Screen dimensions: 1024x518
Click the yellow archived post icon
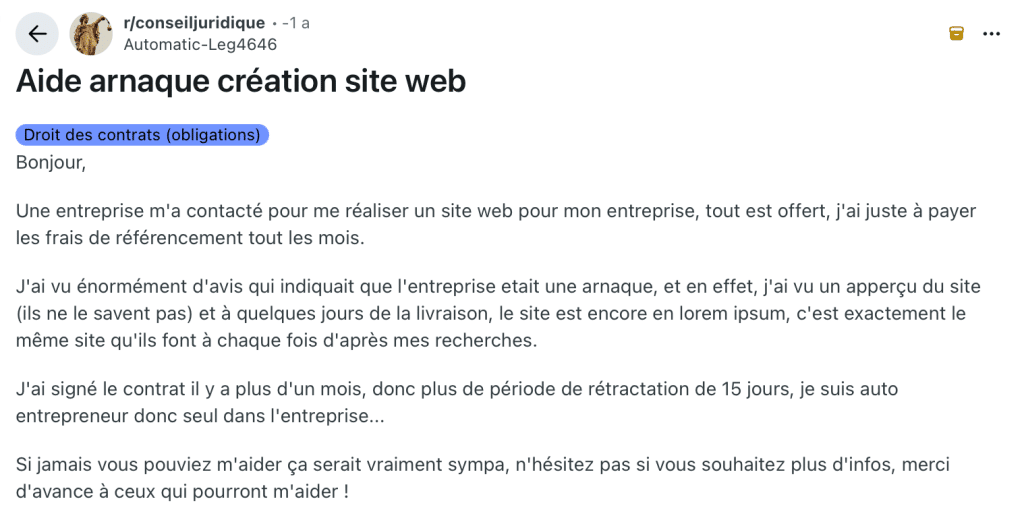click(956, 34)
